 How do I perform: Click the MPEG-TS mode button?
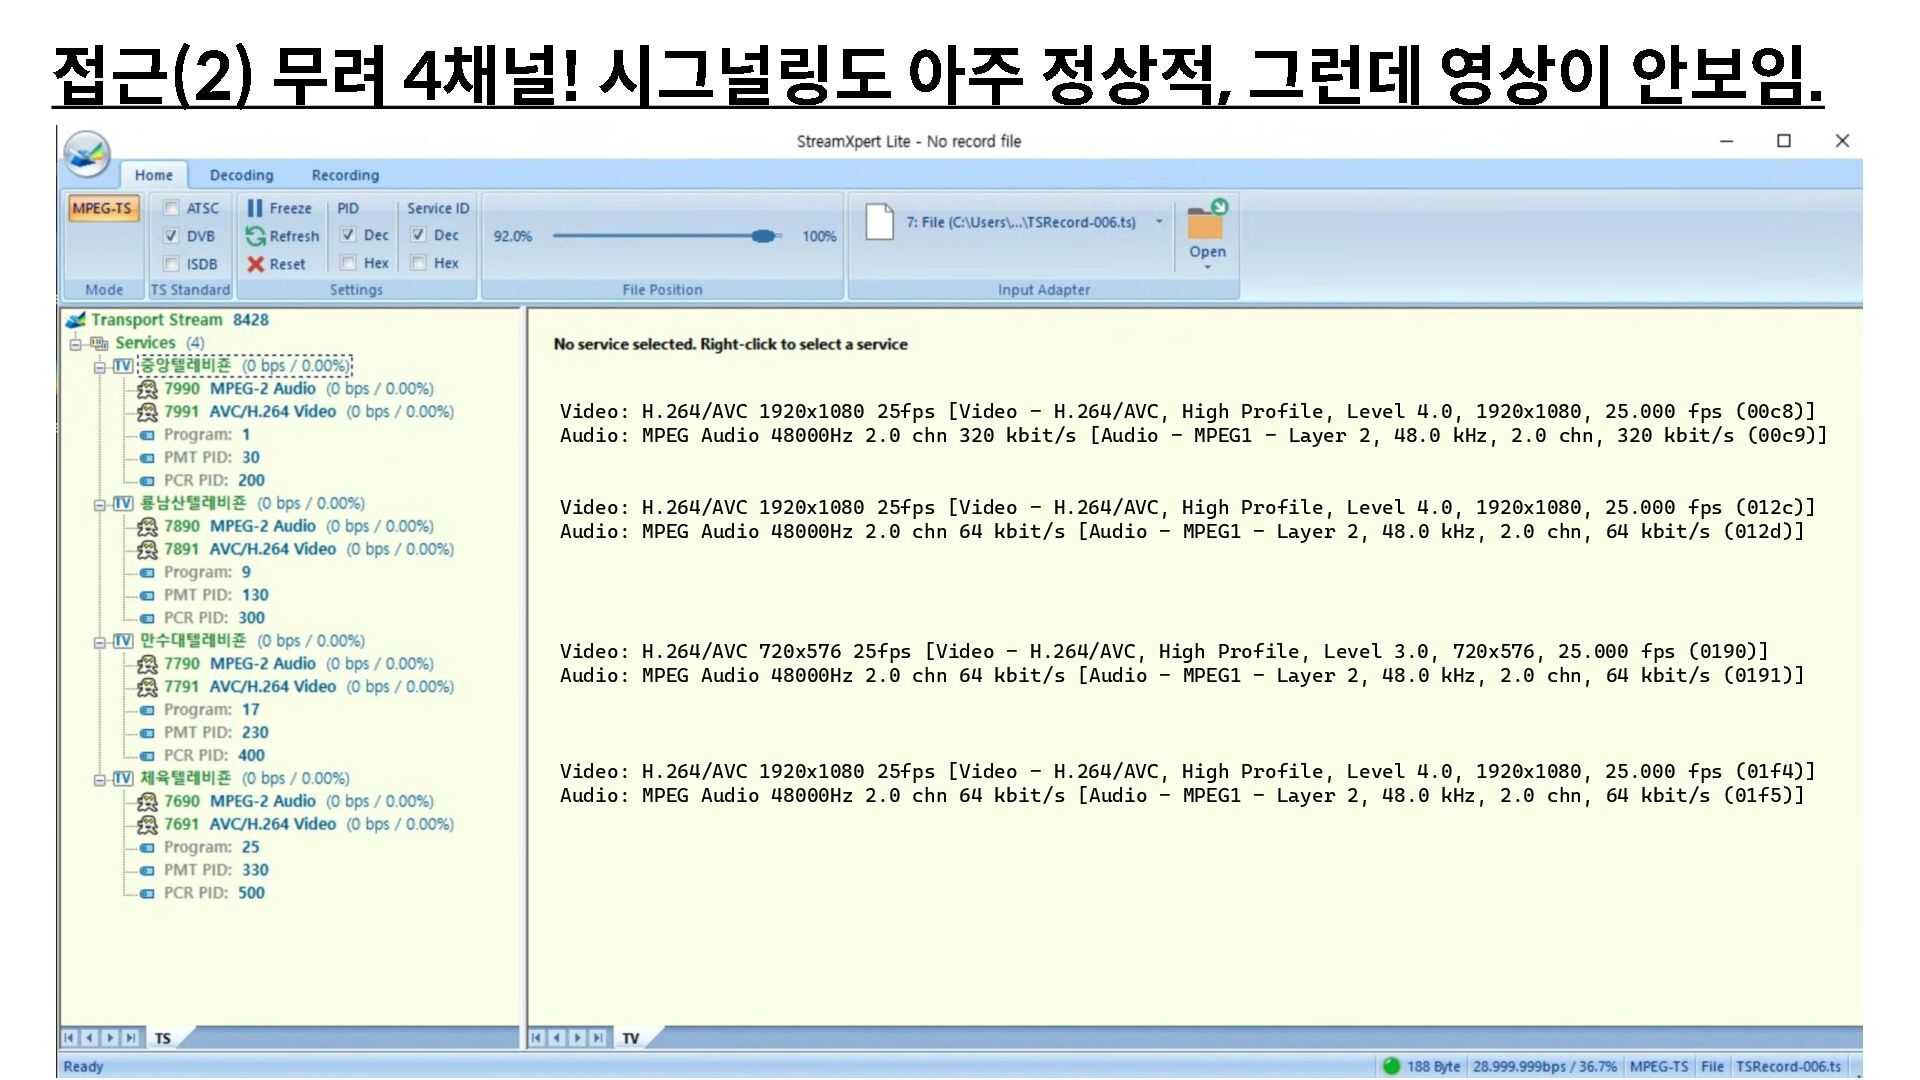coord(102,208)
